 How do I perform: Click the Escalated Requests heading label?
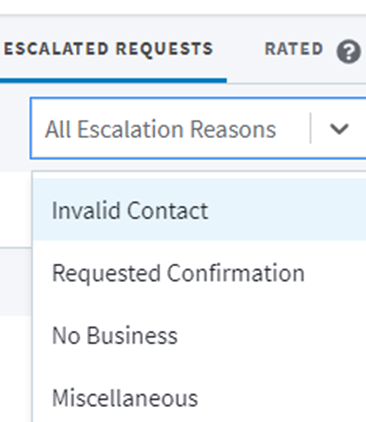(108, 49)
